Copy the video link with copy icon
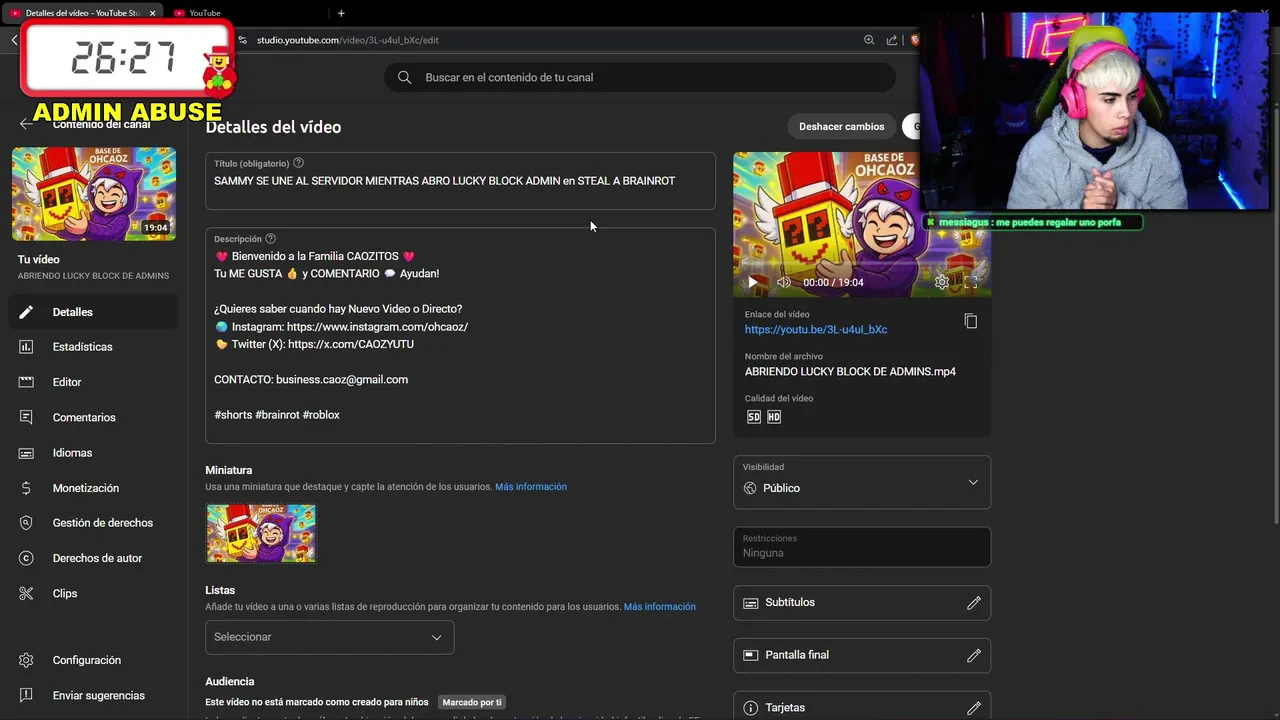1280x720 pixels. click(x=970, y=321)
